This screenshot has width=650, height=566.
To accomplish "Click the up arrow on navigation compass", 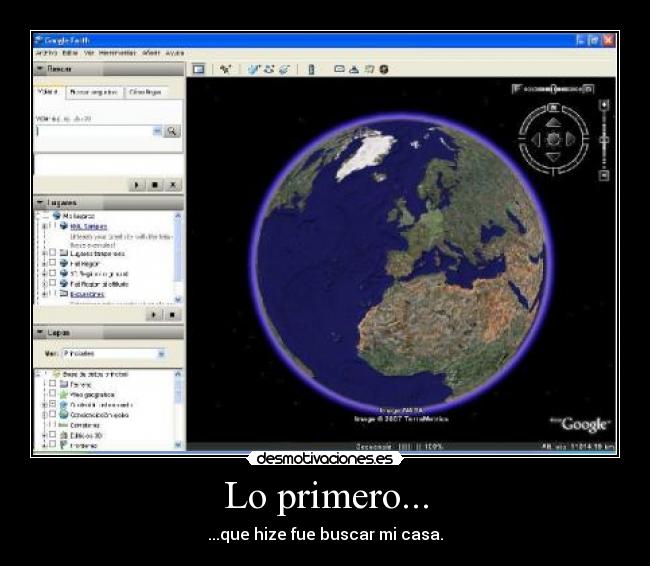I will (x=553, y=122).
